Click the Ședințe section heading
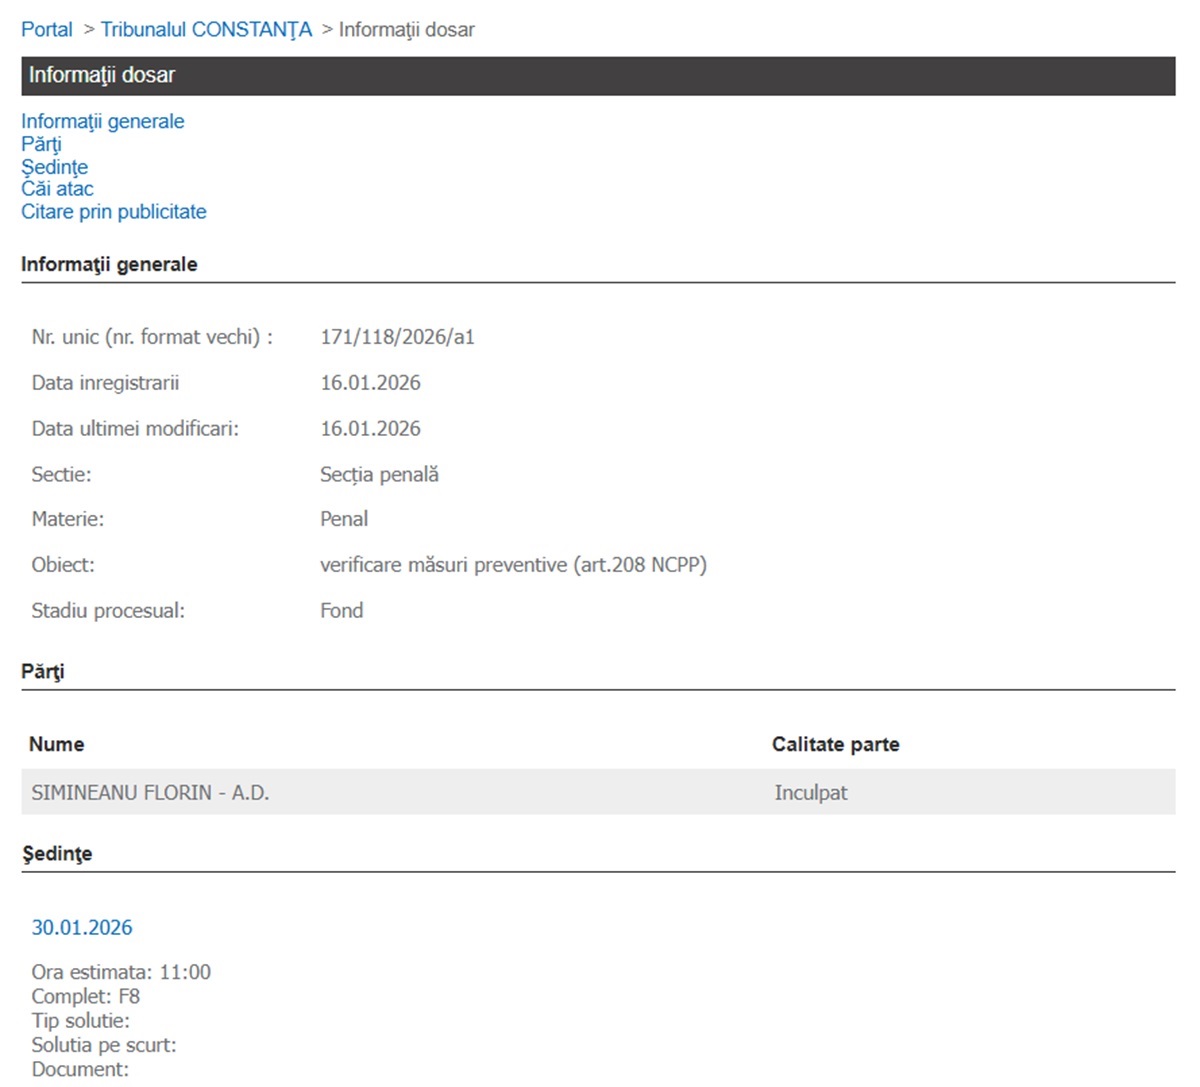Viewport: 1200px width, 1087px height. coord(56,854)
